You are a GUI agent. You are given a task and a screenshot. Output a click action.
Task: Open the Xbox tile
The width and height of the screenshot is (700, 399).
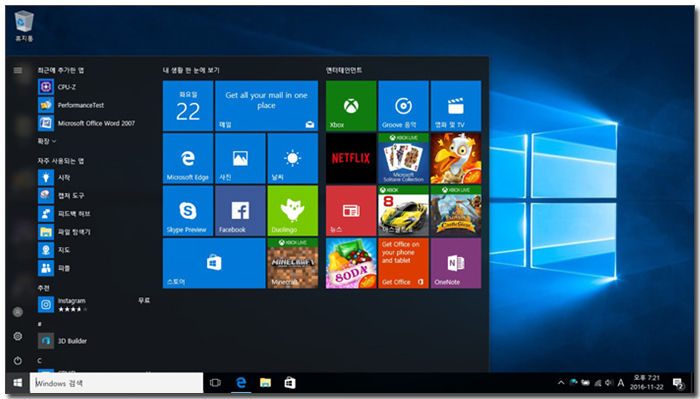(x=351, y=106)
